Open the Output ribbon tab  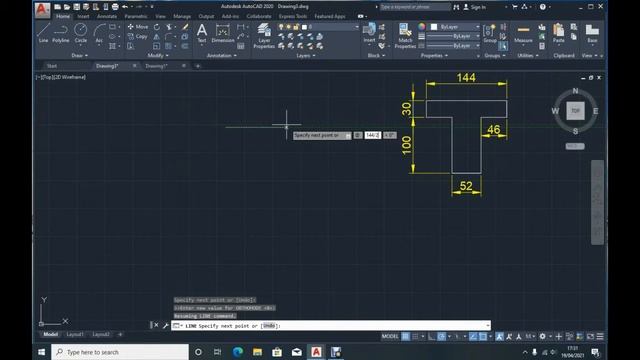pyautogui.click(x=206, y=16)
